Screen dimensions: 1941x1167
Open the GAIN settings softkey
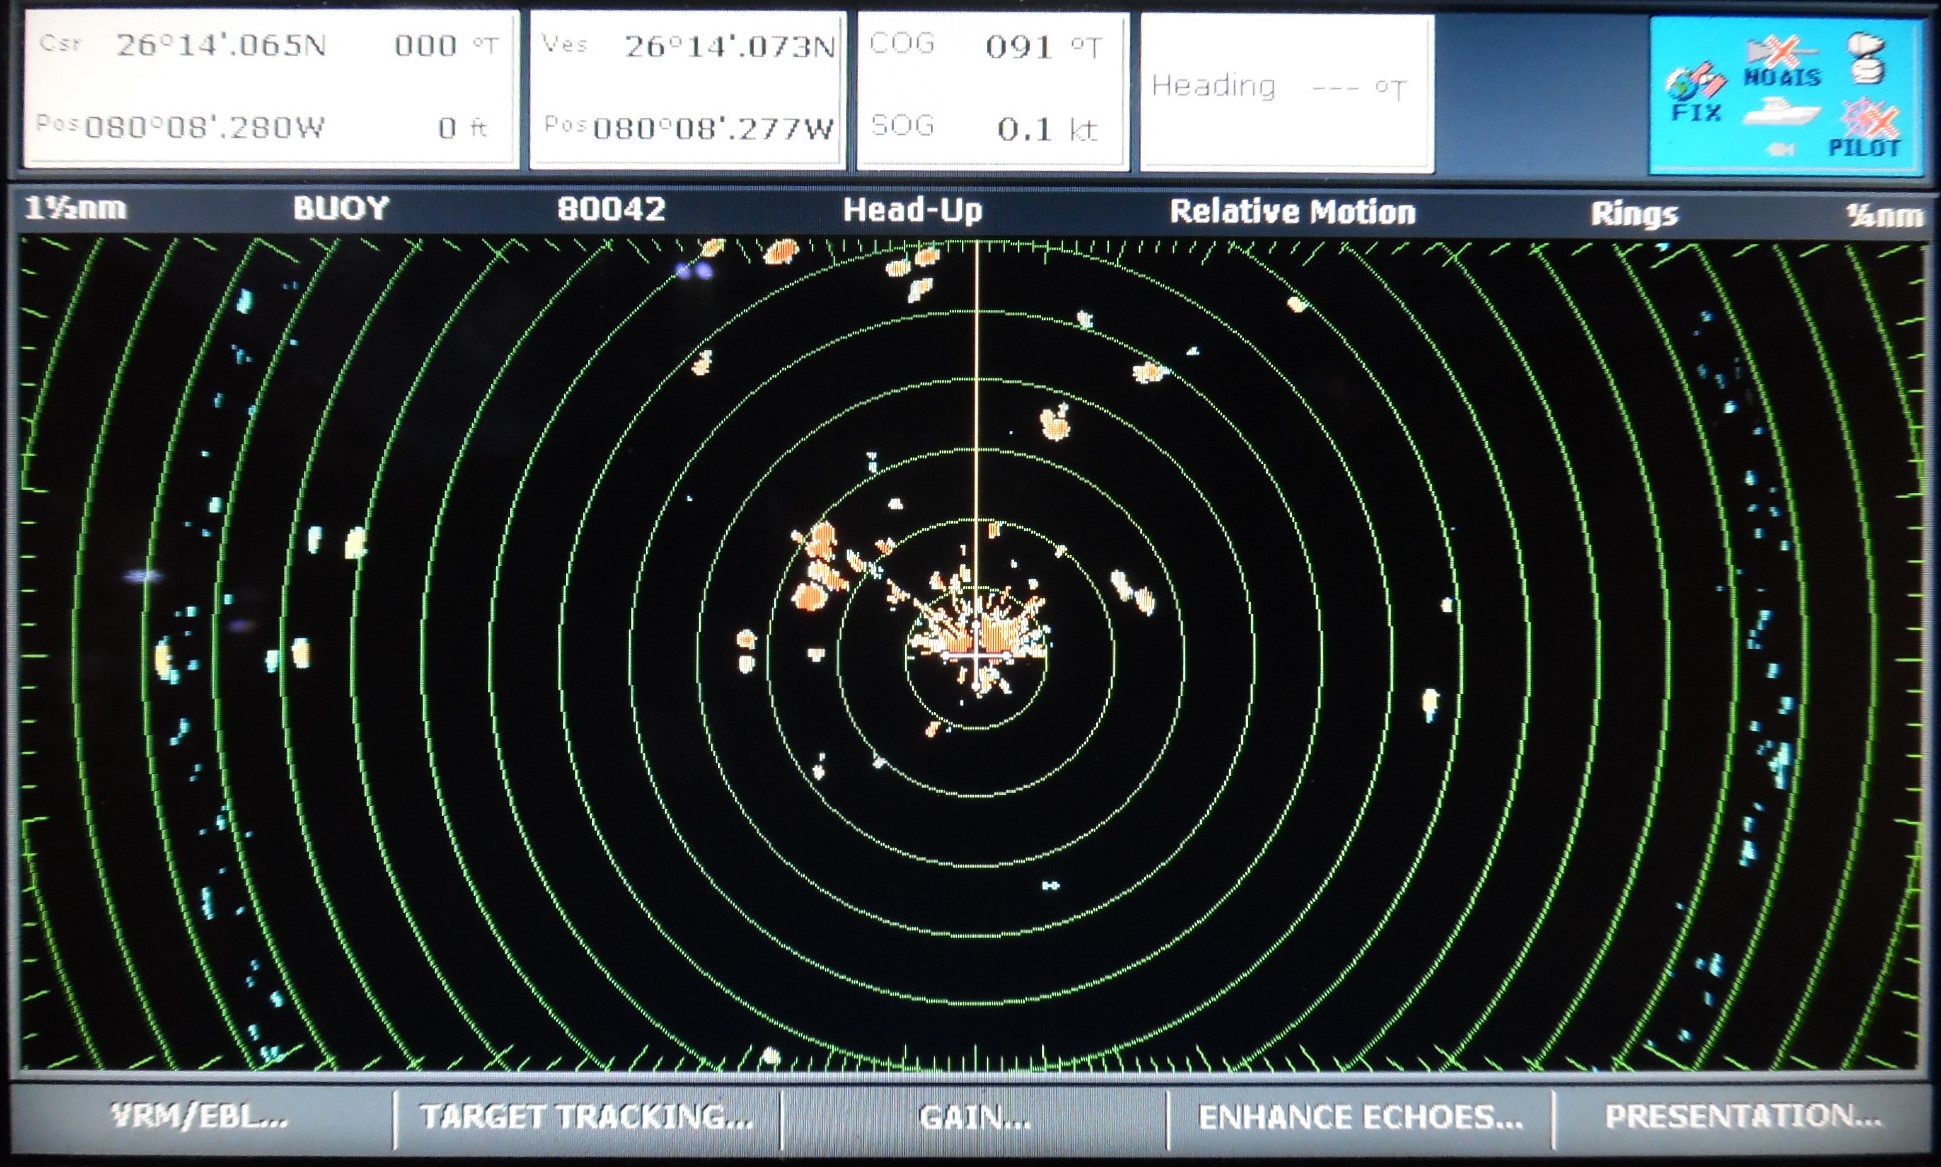click(x=974, y=1117)
